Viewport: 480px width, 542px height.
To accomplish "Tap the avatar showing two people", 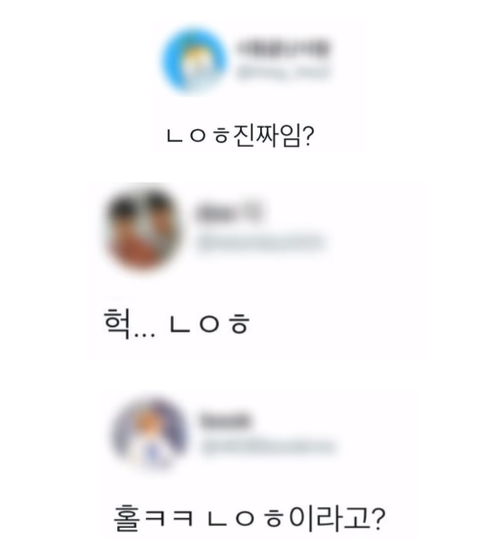I will click(144, 228).
